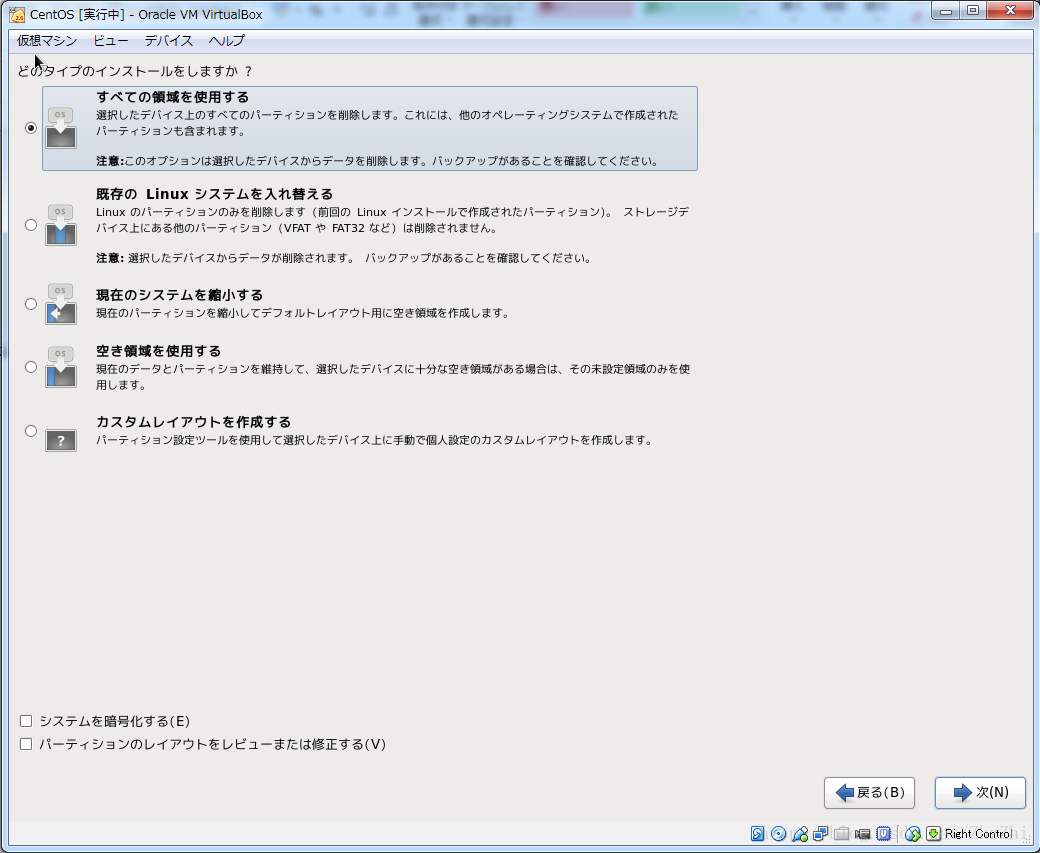Open the デバイス menu
The image size is (1040, 853).
point(169,41)
